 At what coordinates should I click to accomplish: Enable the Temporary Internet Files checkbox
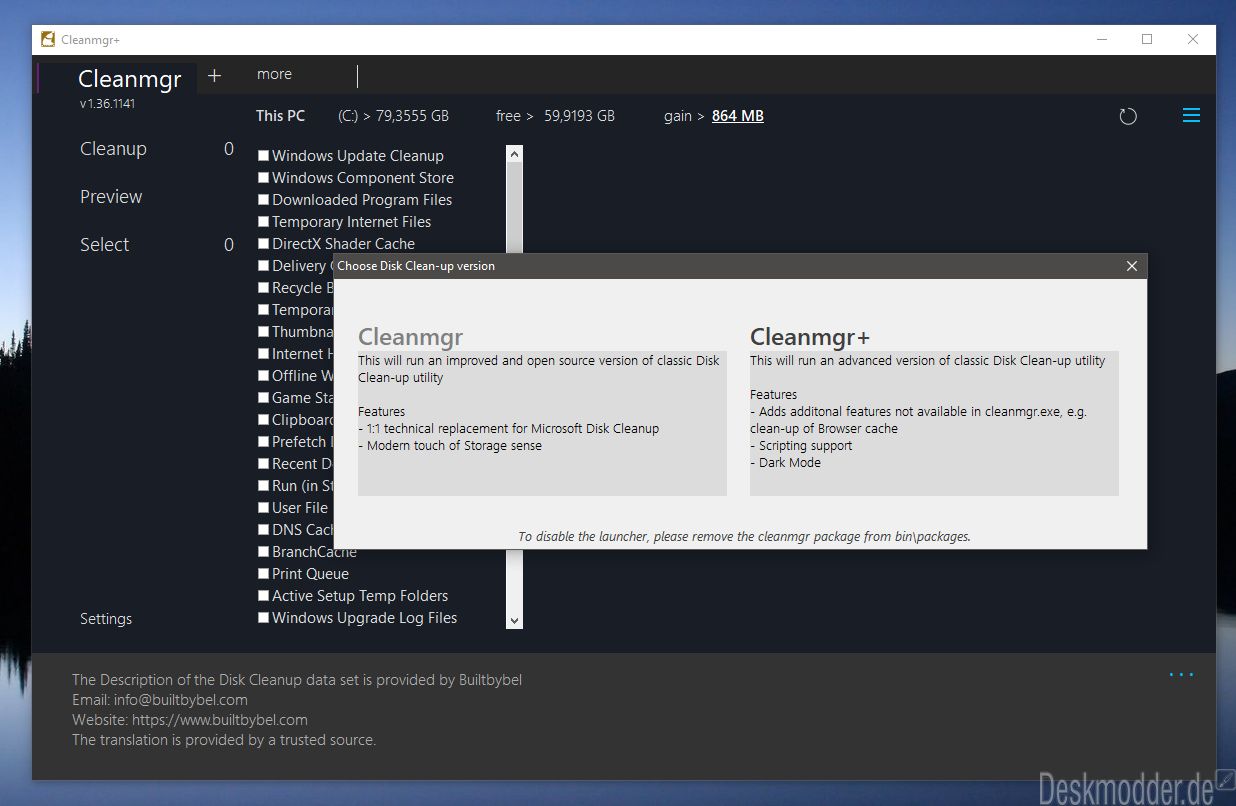coord(263,222)
